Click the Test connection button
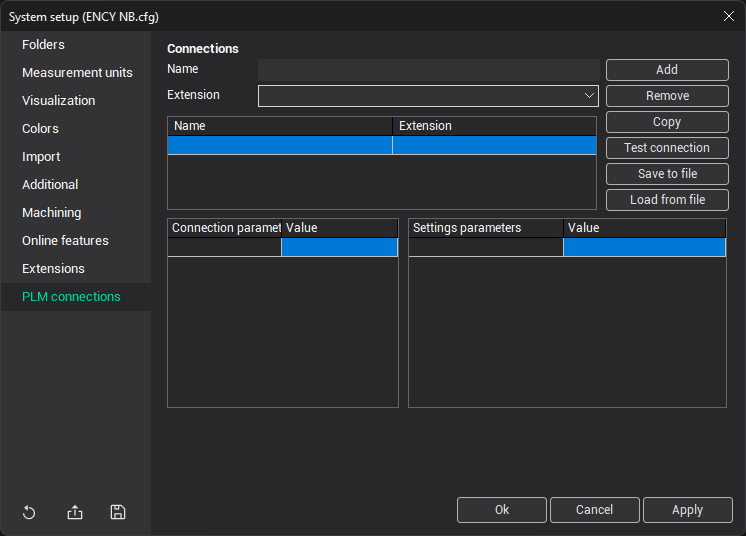Screen dimensions: 746x536 (667, 148)
